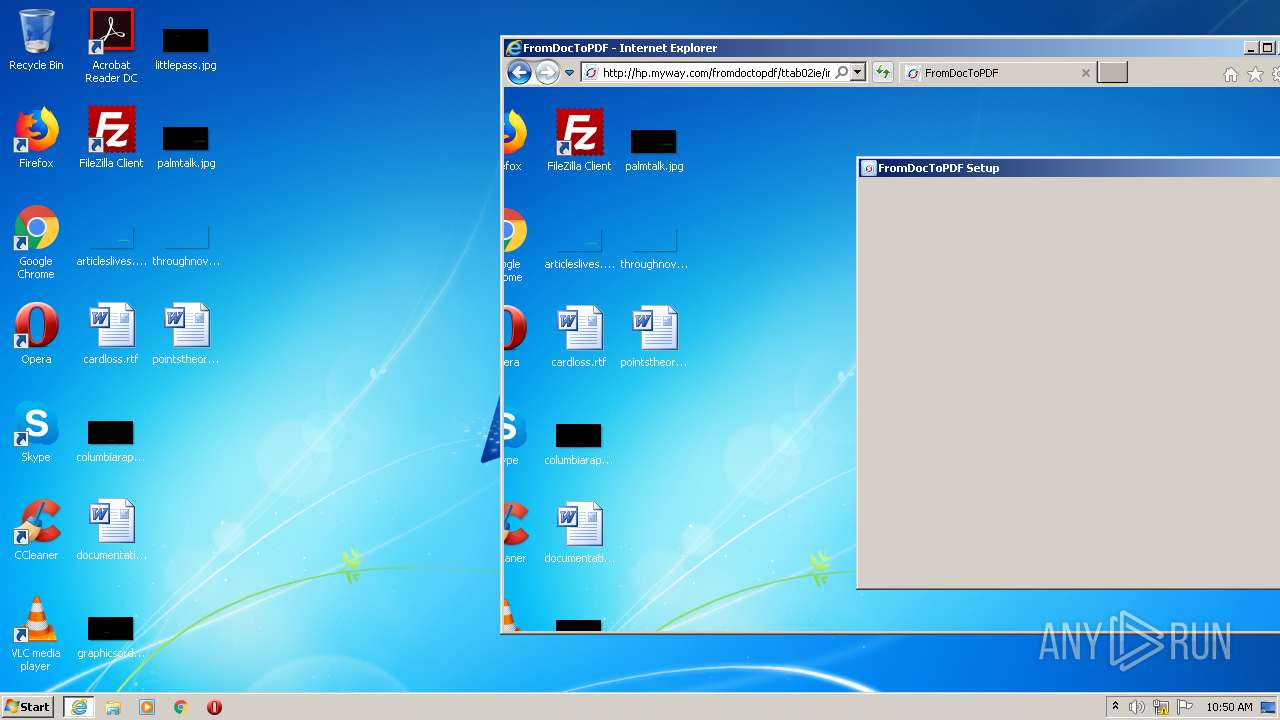Open Windows Media Player from taskbar

147,707
